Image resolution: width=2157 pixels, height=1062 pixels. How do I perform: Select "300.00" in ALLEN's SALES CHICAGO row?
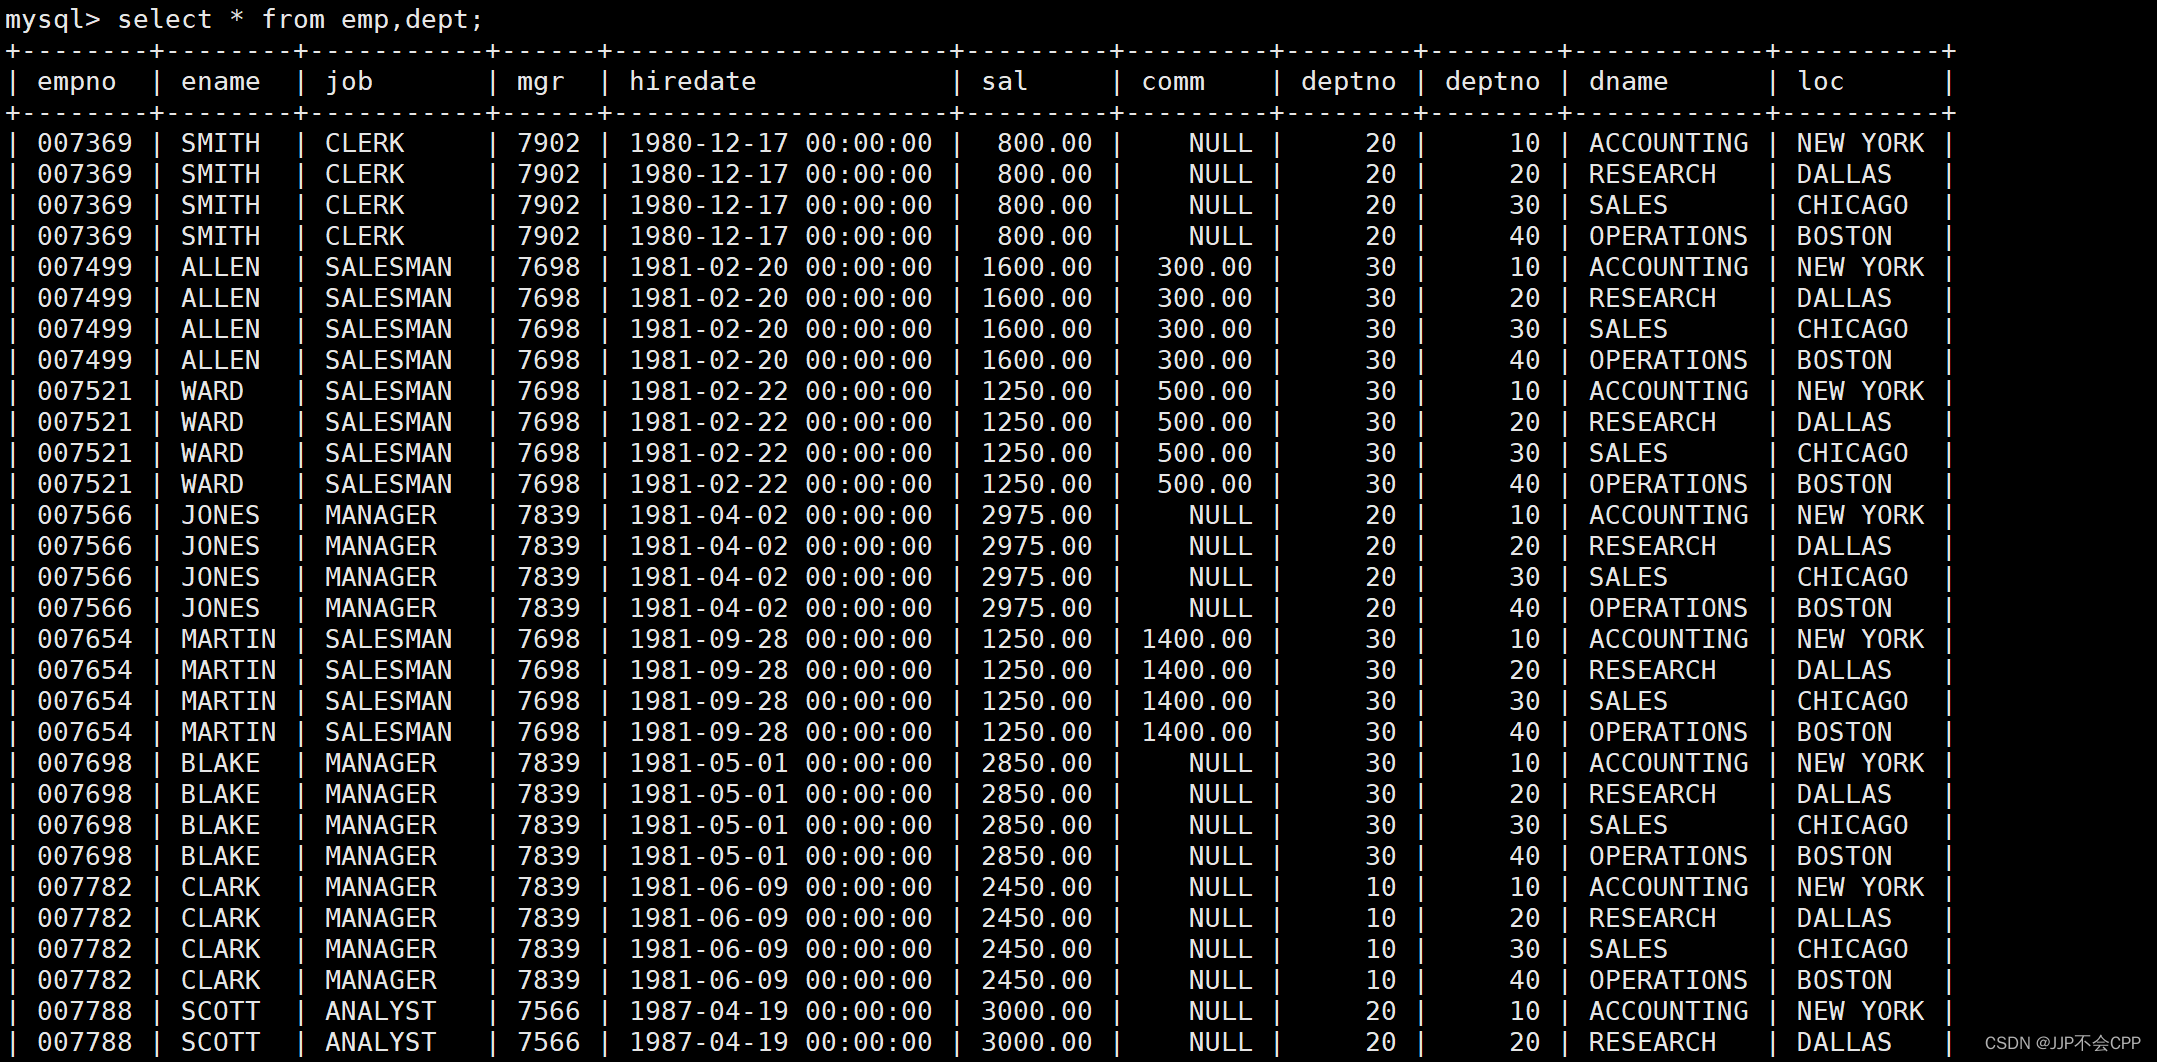[1205, 329]
